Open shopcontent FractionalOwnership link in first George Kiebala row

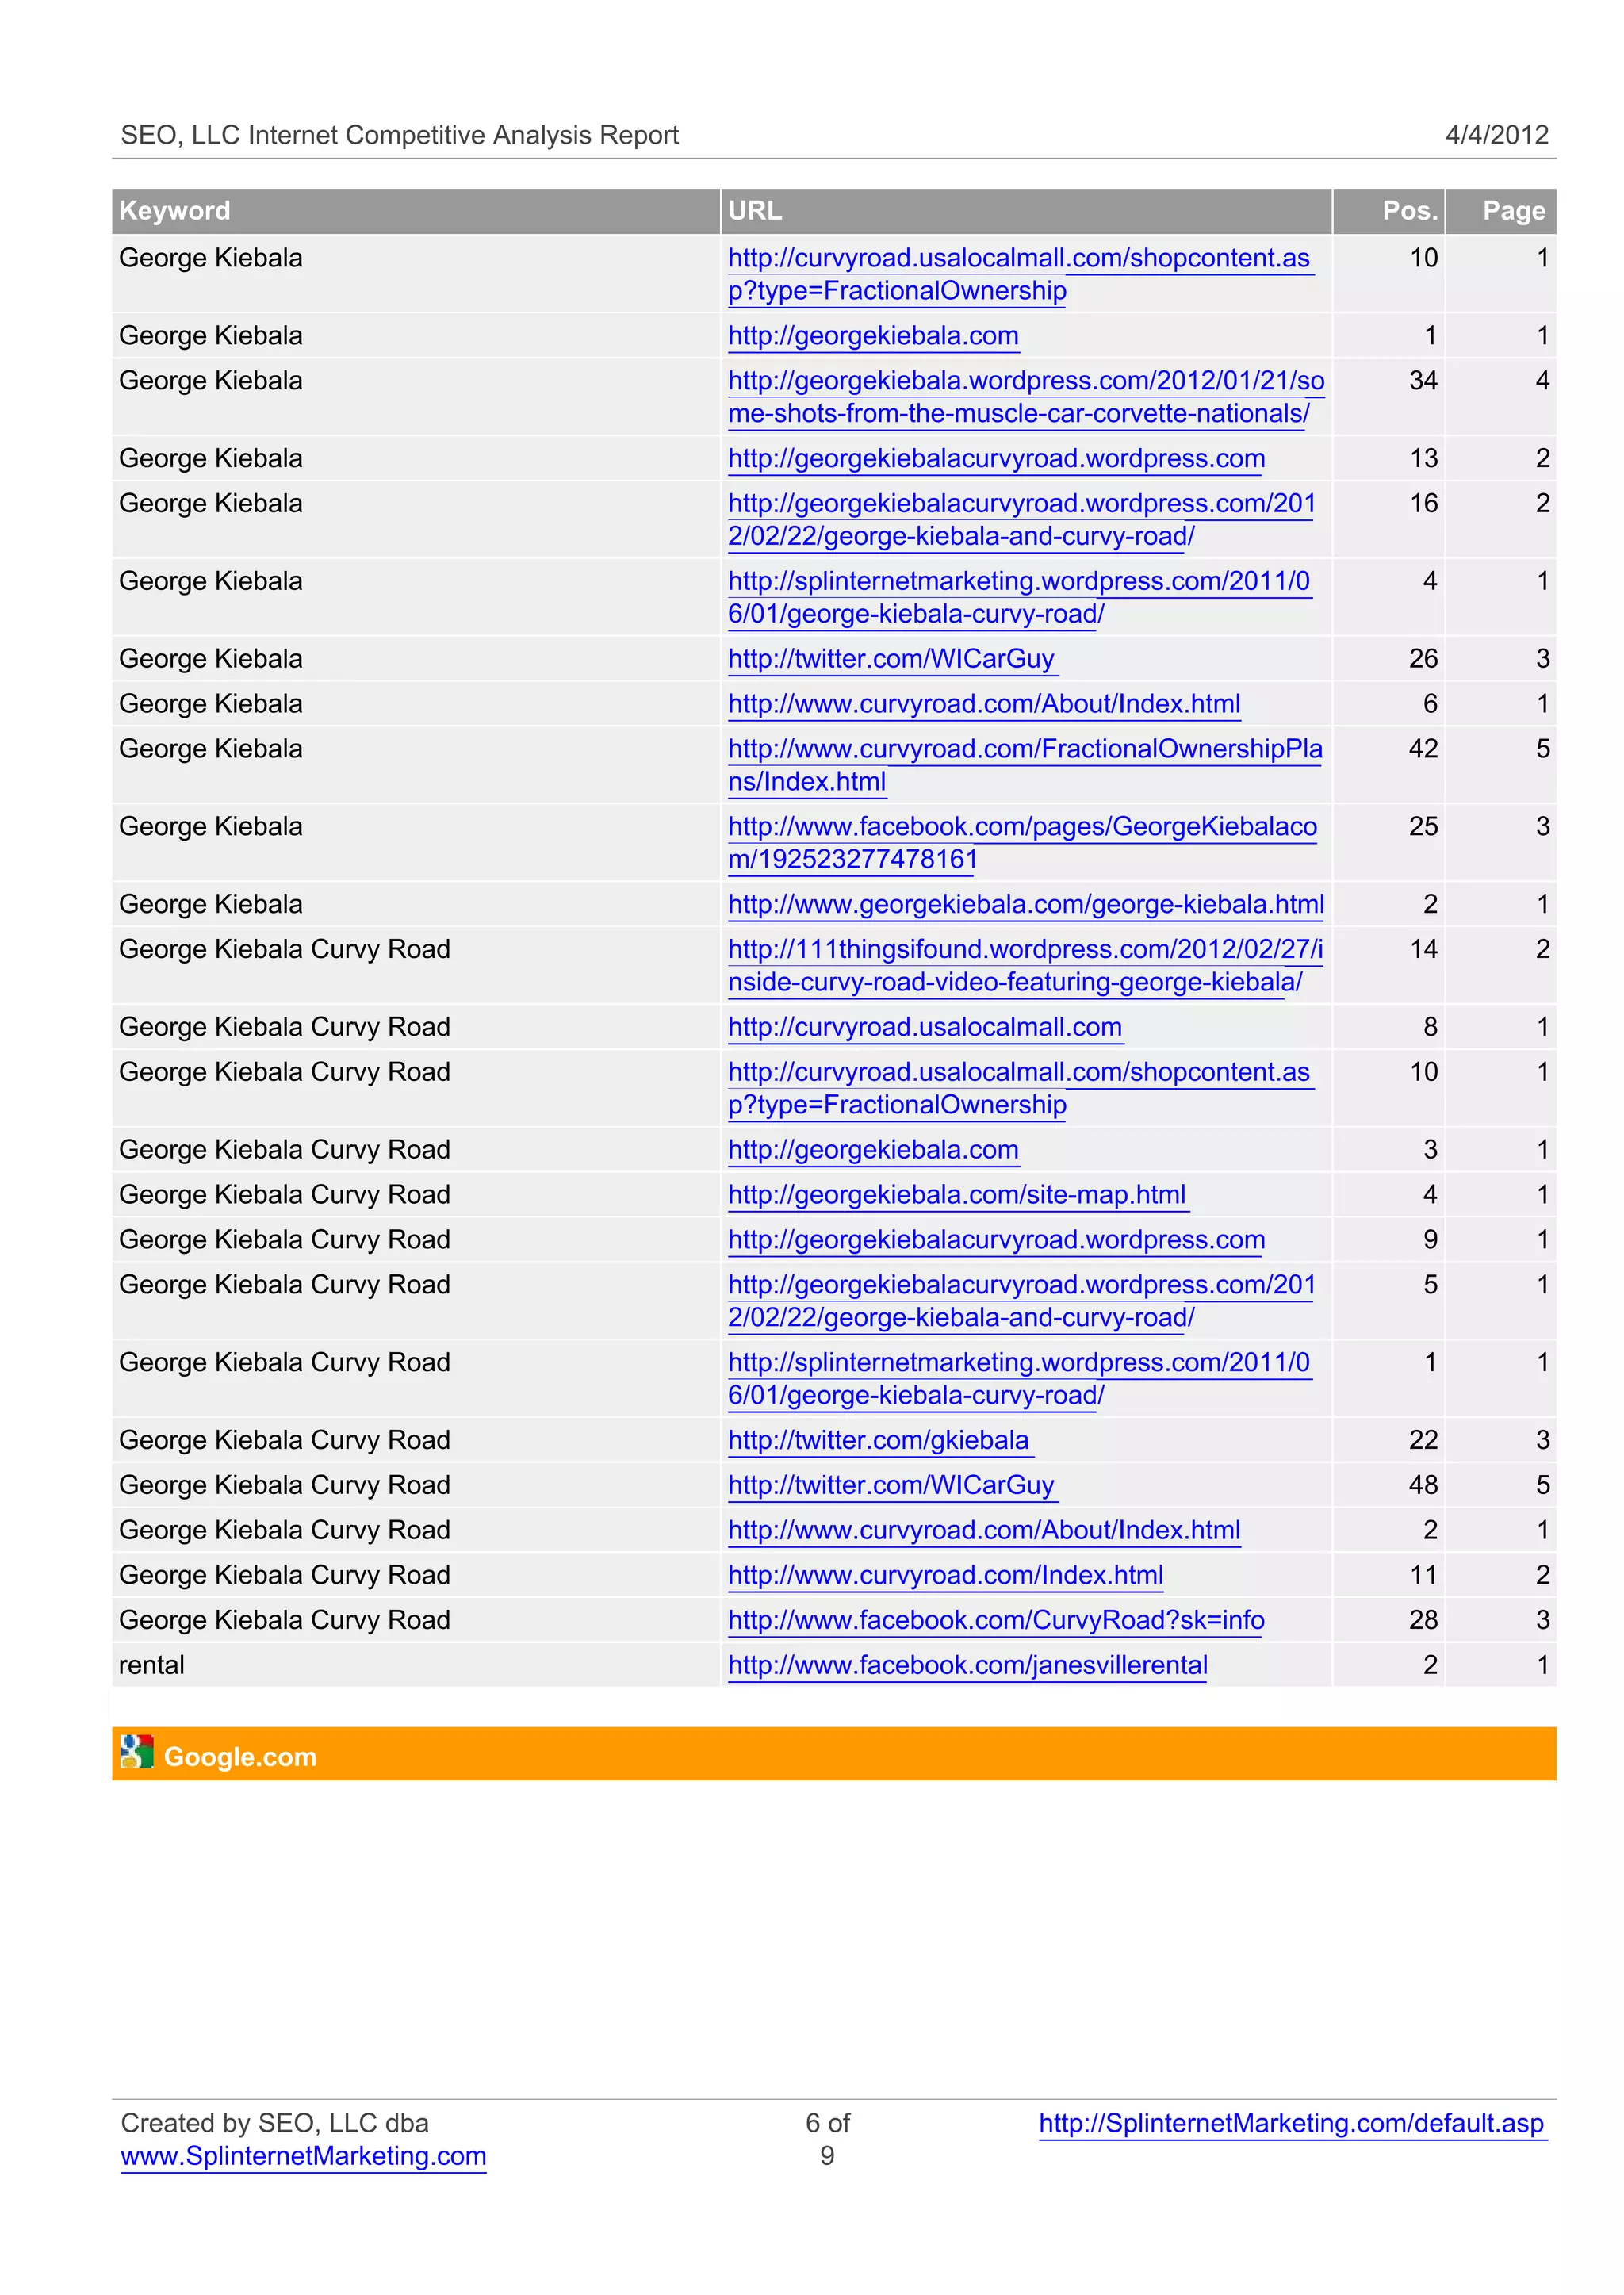(1020, 274)
